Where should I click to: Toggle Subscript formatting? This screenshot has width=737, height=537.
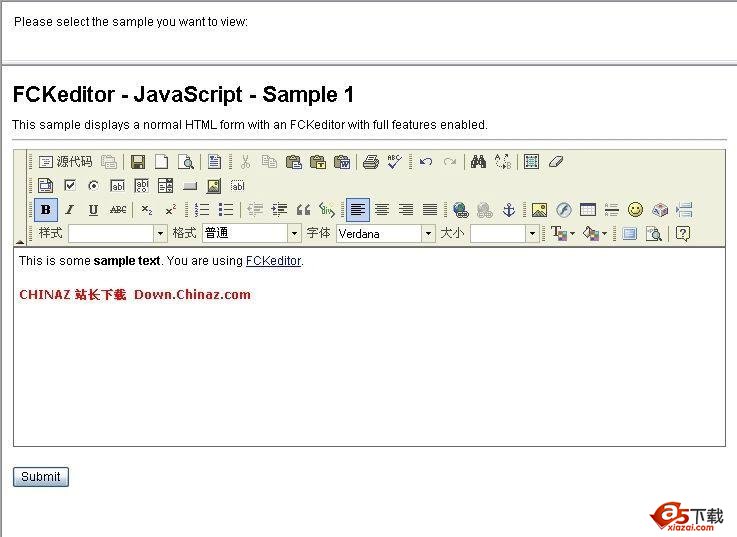coord(147,210)
